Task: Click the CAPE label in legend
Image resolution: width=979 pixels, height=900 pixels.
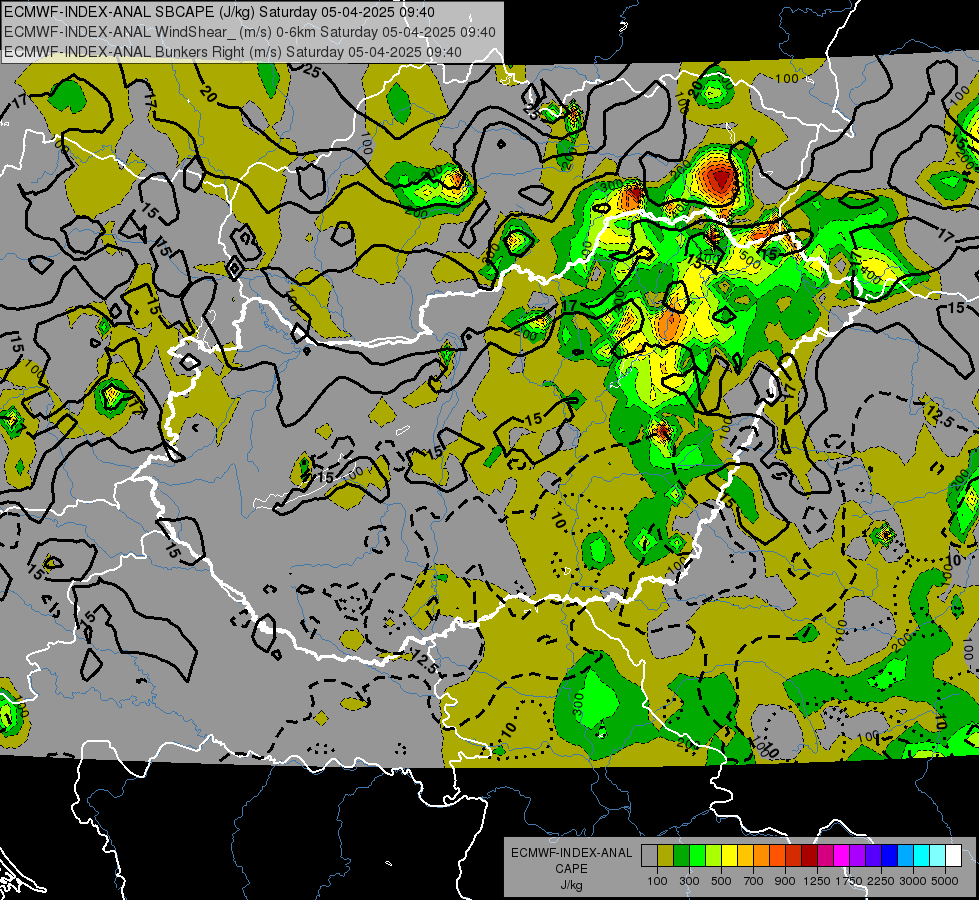Action: pos(571,869)
